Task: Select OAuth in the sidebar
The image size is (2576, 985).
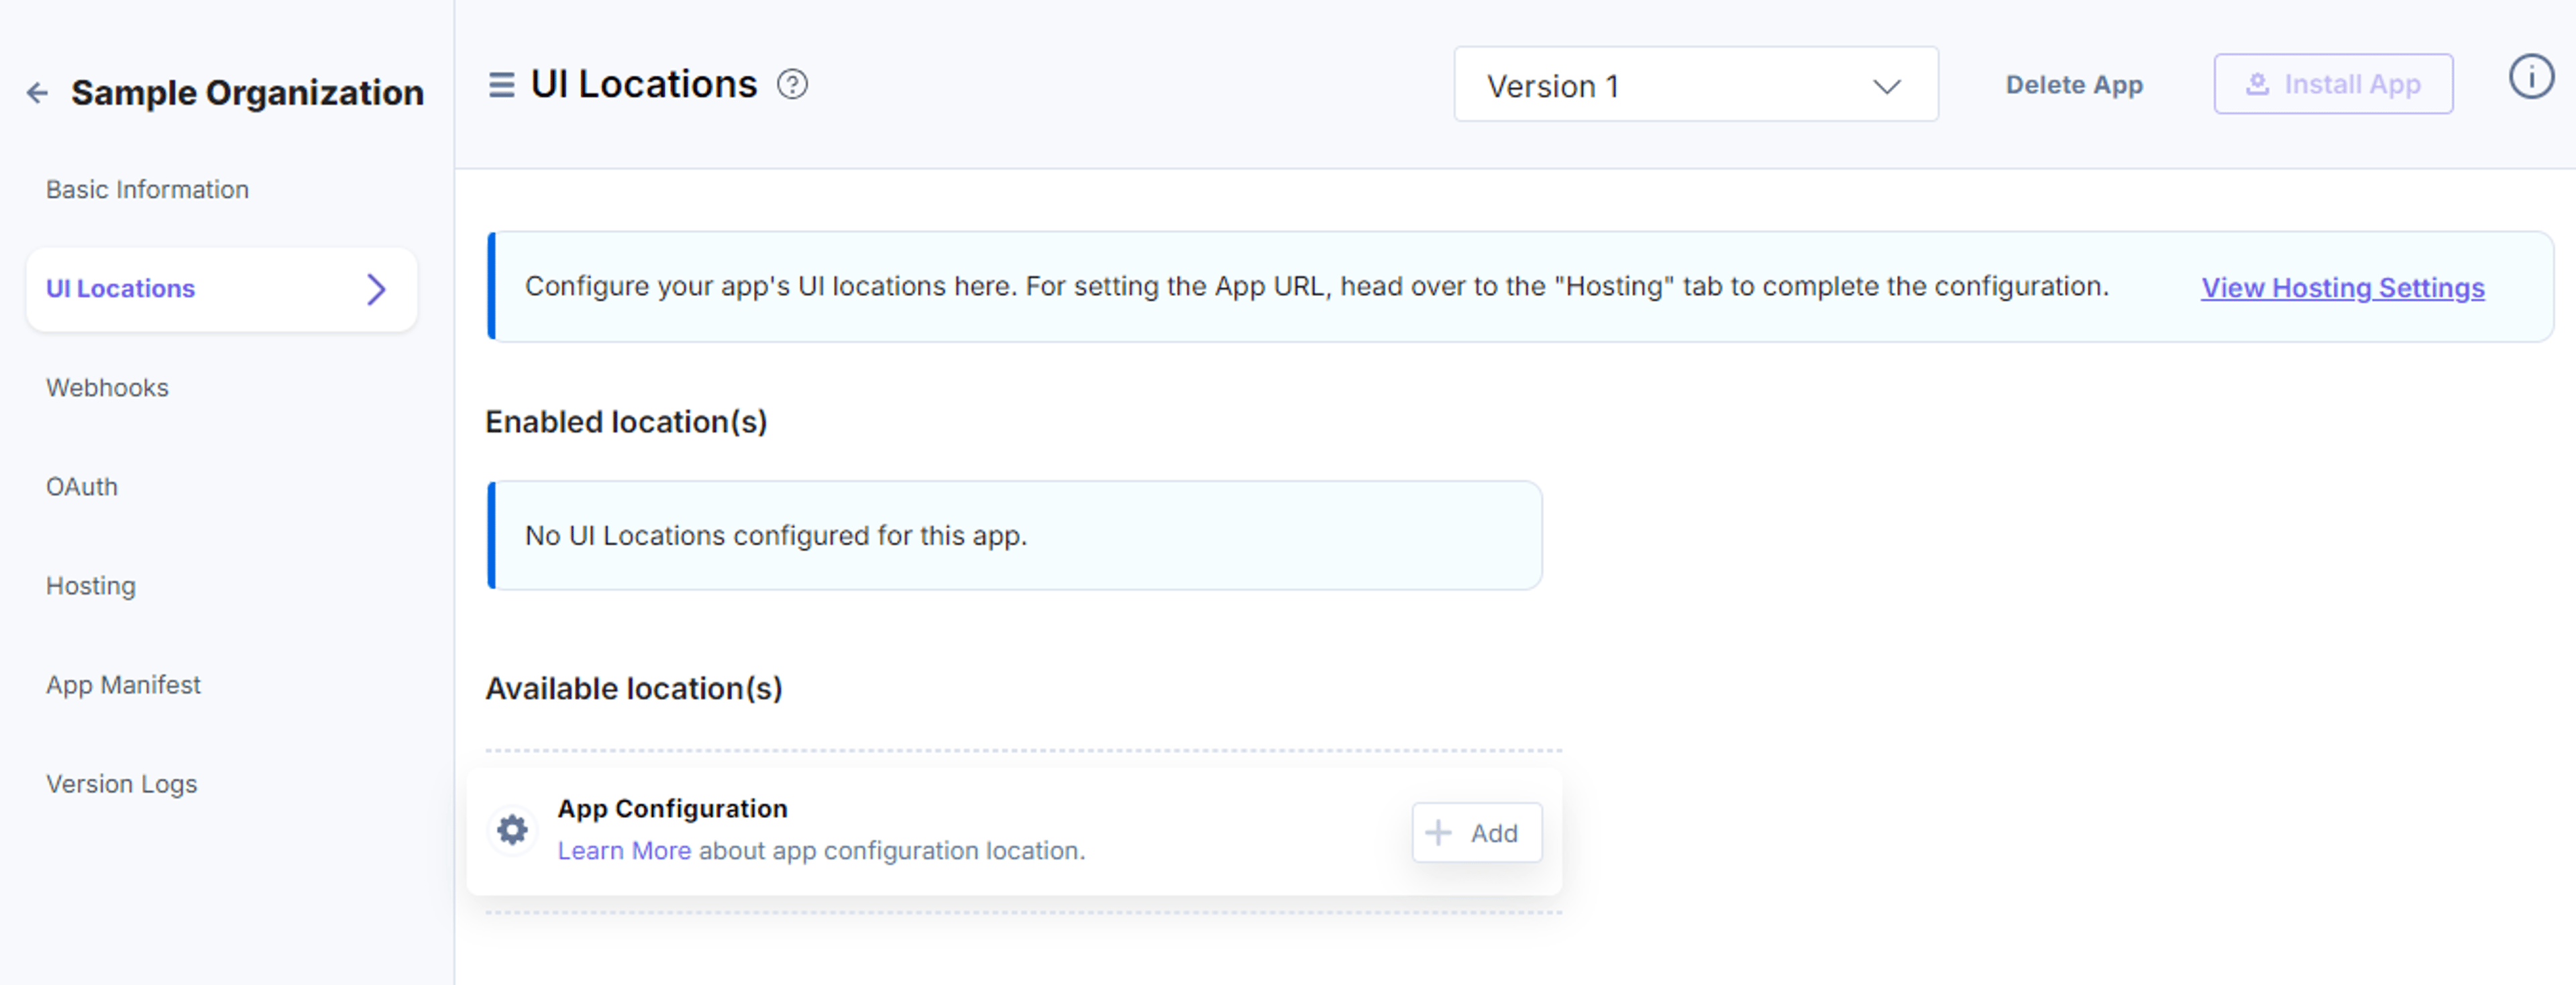Action: [82, 487]
